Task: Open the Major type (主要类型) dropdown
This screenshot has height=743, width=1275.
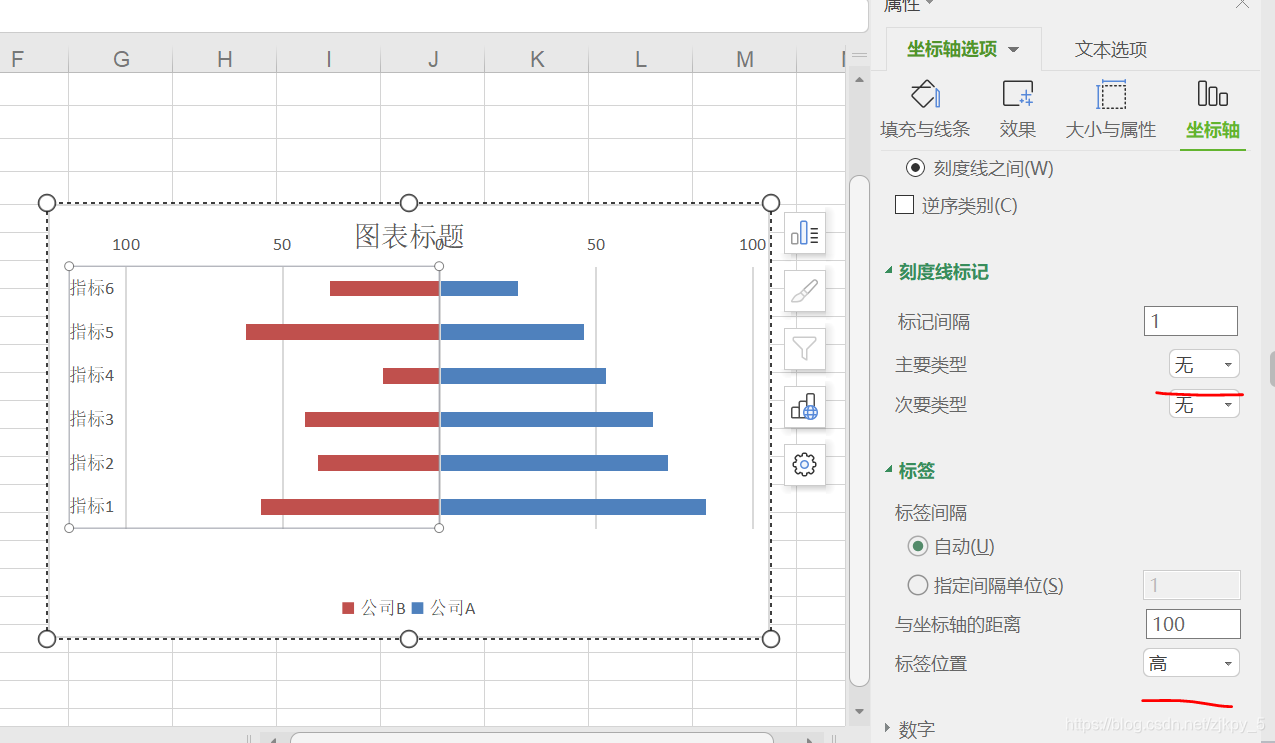Action: point(1204,364)
